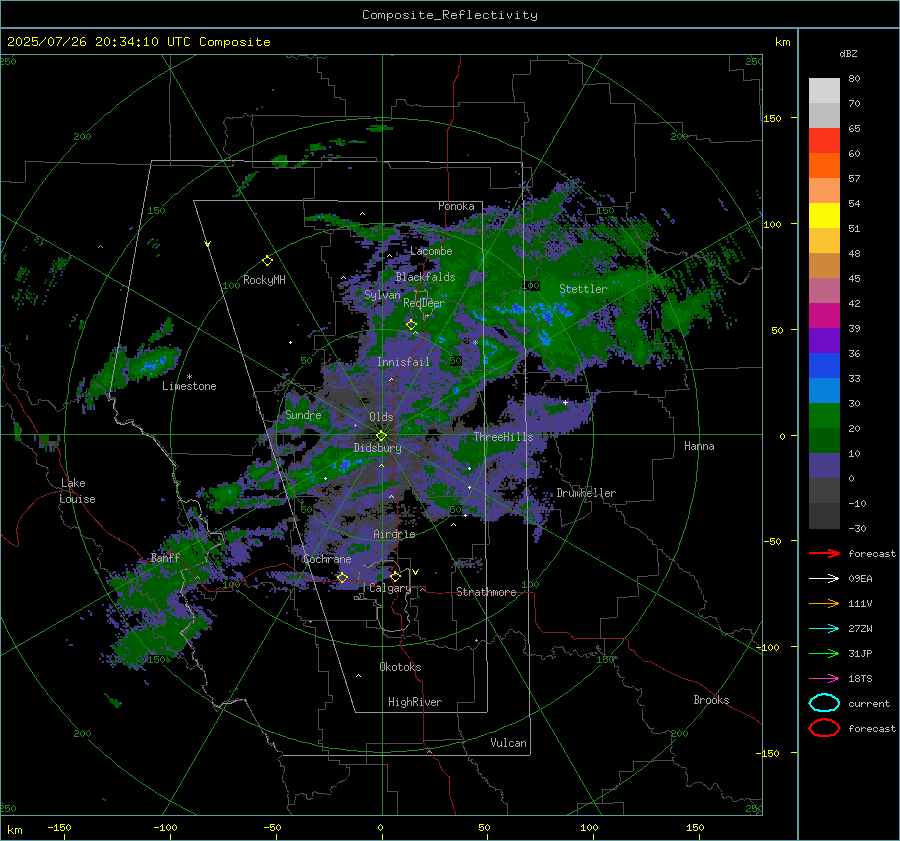The height and width of the screenshot is (841, 900).
Task: Click the Limestone label
Action: [x=189, y=386]
